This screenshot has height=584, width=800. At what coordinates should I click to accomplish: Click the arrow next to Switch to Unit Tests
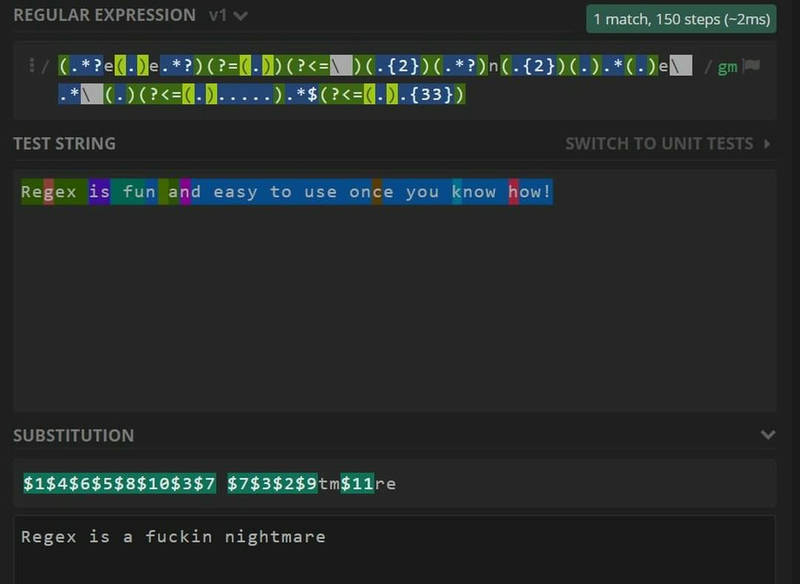point(767,144)
